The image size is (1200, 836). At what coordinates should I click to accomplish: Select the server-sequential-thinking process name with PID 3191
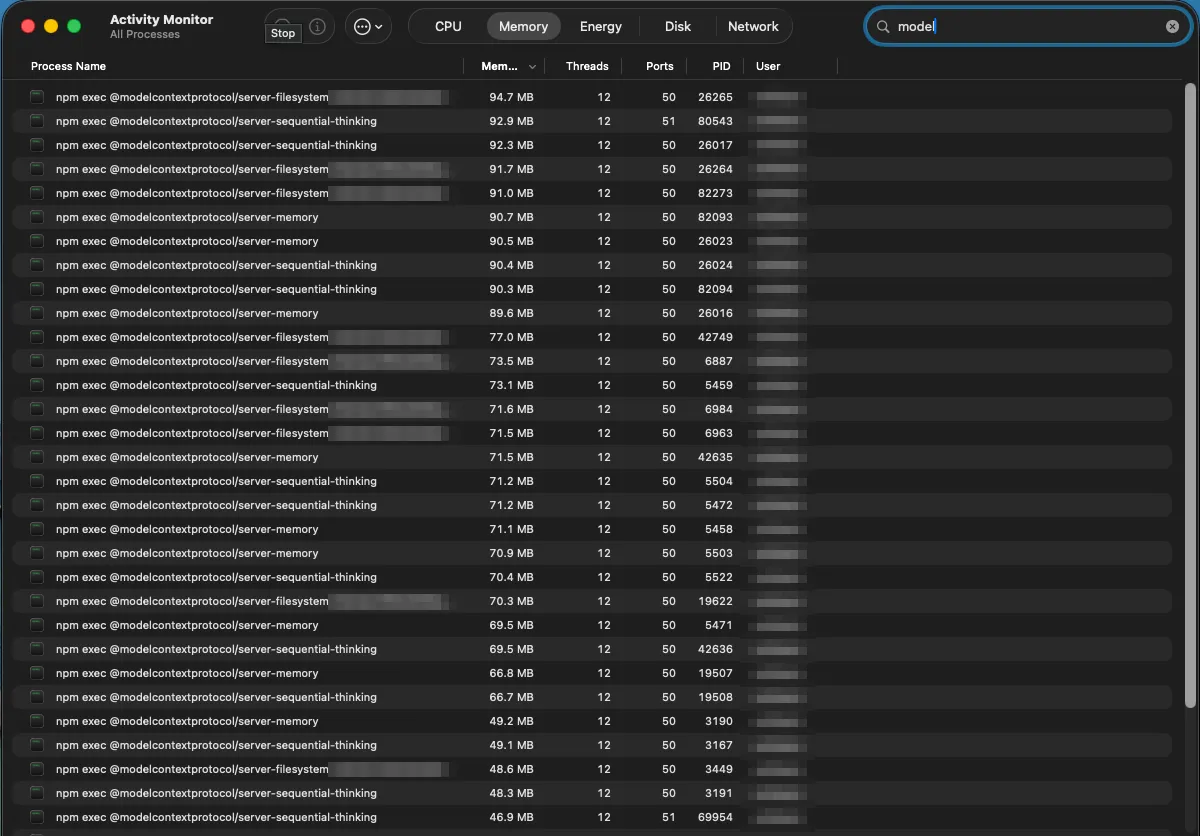tap(216, 793)
